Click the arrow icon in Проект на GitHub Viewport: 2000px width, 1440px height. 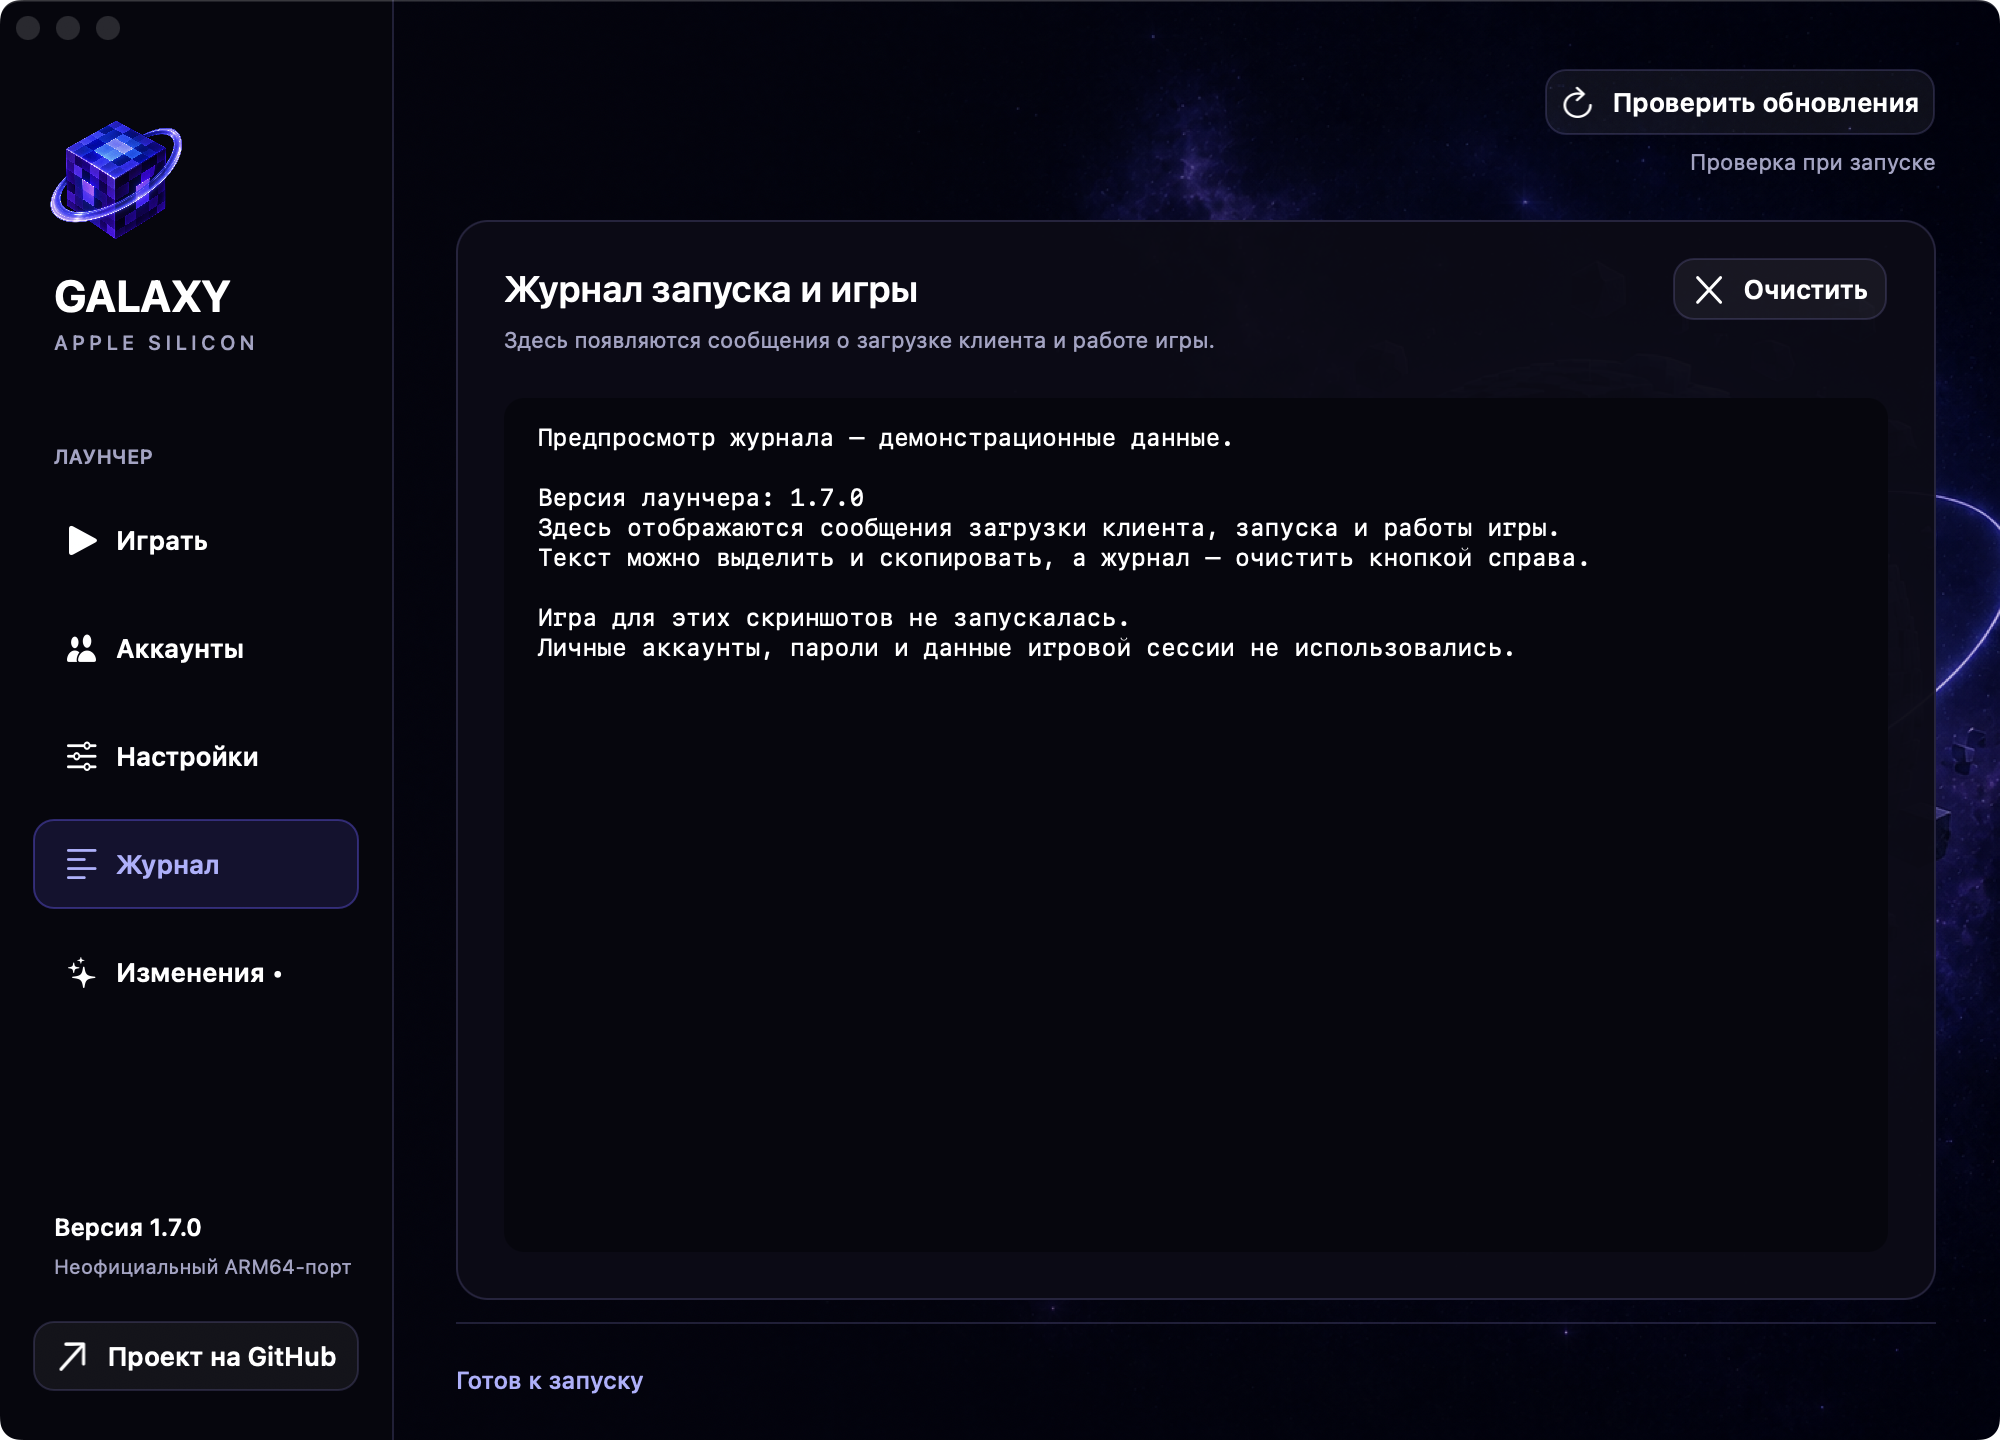coord(73,1356)
